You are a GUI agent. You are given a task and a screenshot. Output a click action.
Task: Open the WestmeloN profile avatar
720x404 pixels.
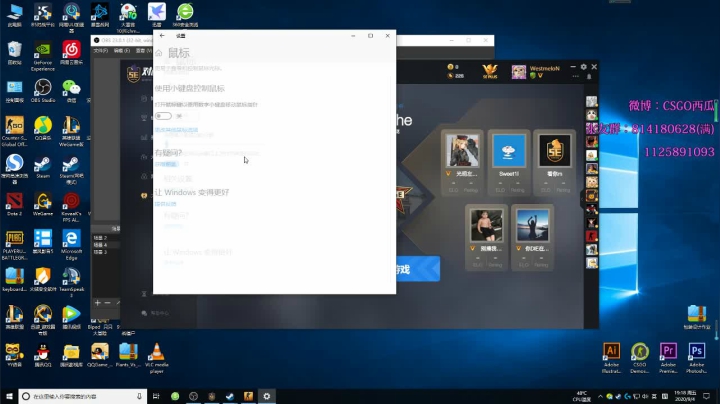point(519,72)
